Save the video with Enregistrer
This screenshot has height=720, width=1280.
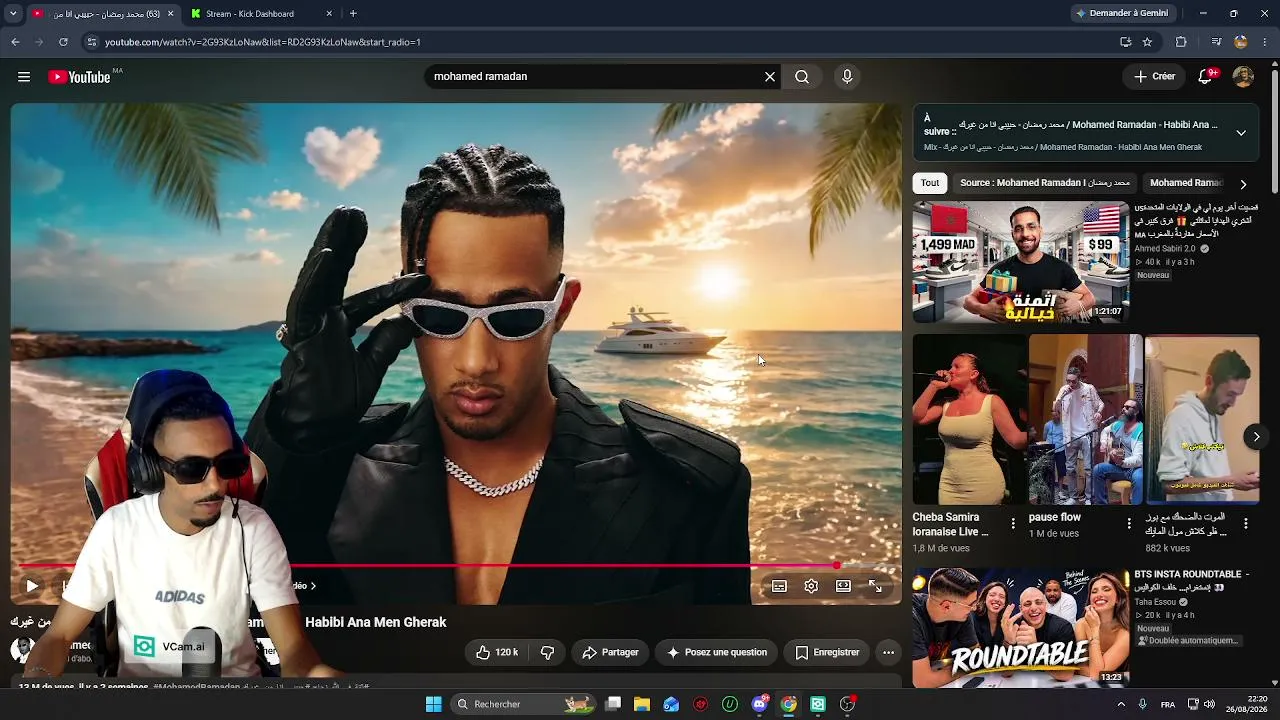(826, 652)
